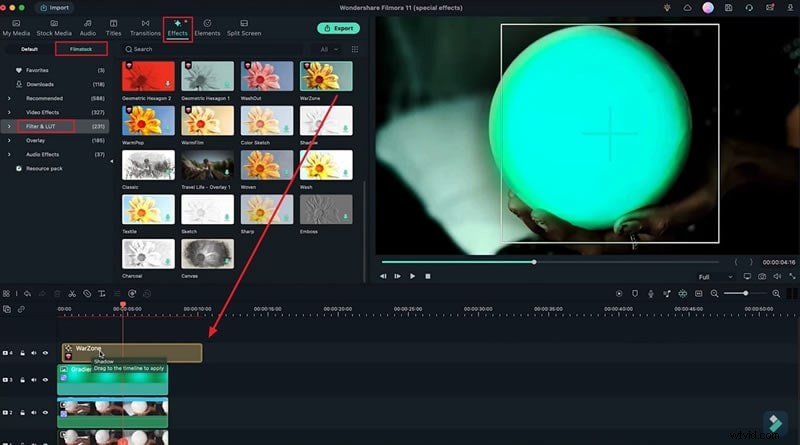Switch to the Audio tab

[88, 28]
